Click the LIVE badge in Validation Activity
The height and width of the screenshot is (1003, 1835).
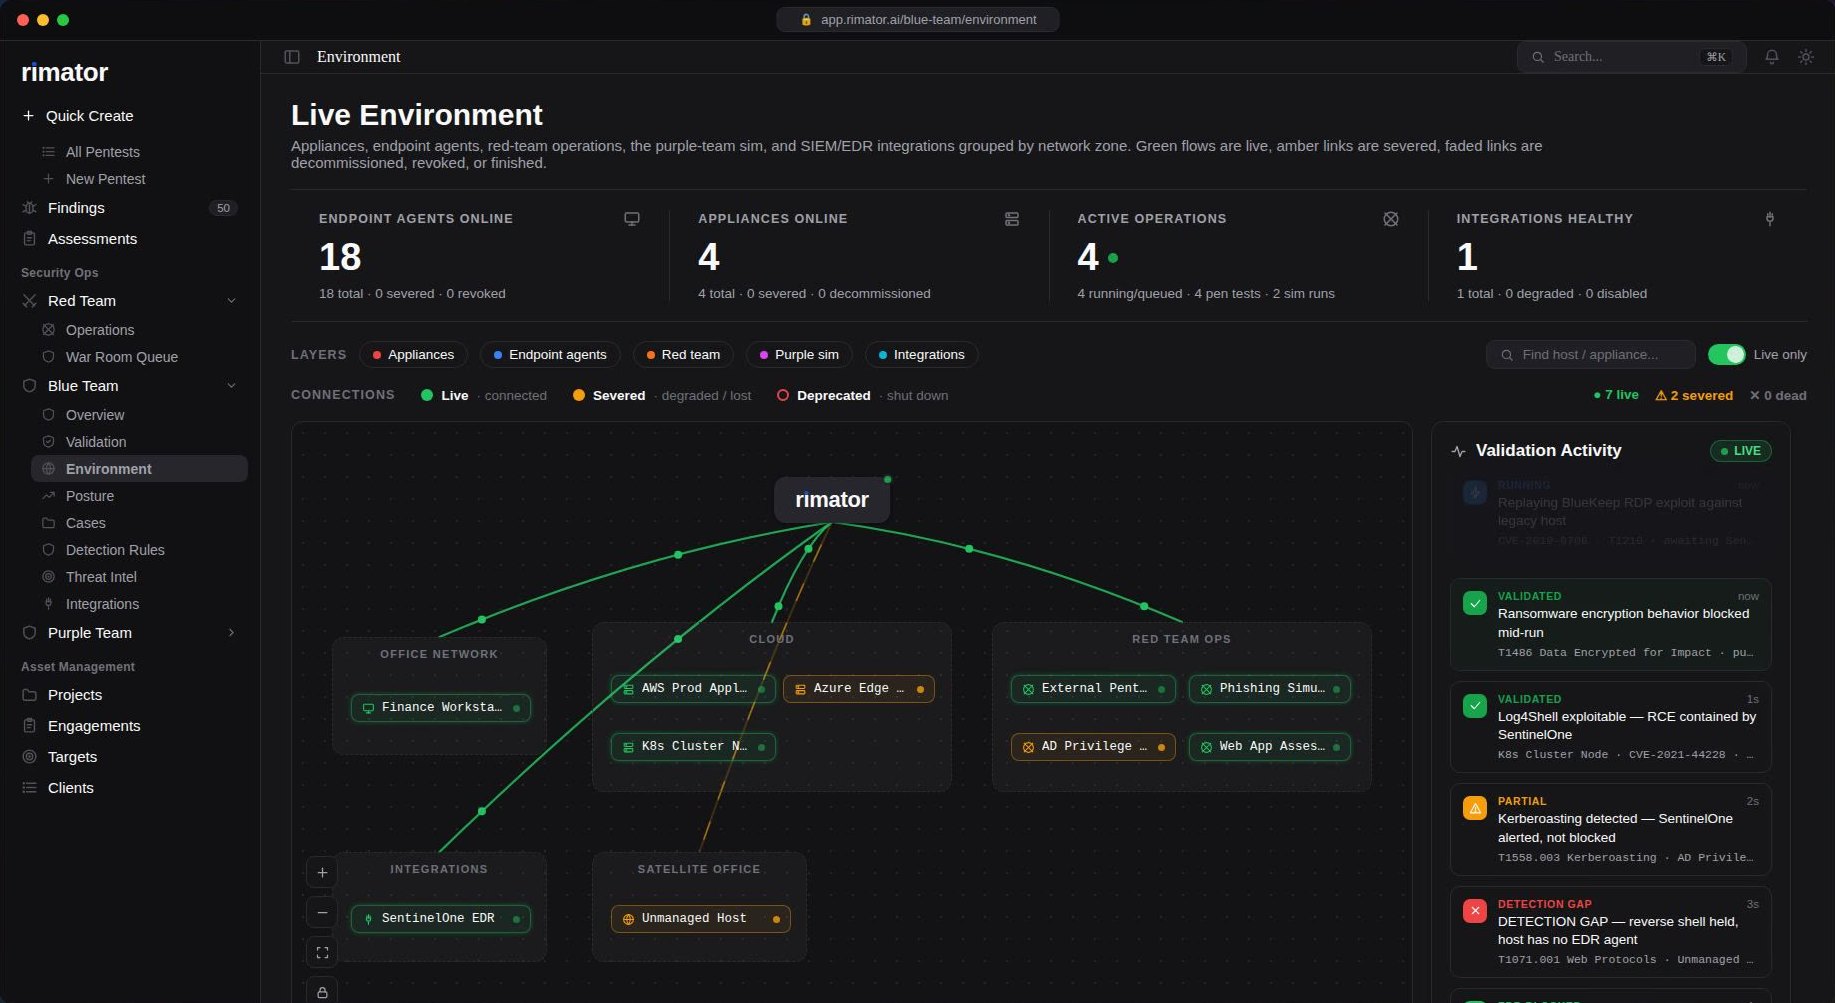1741,451
